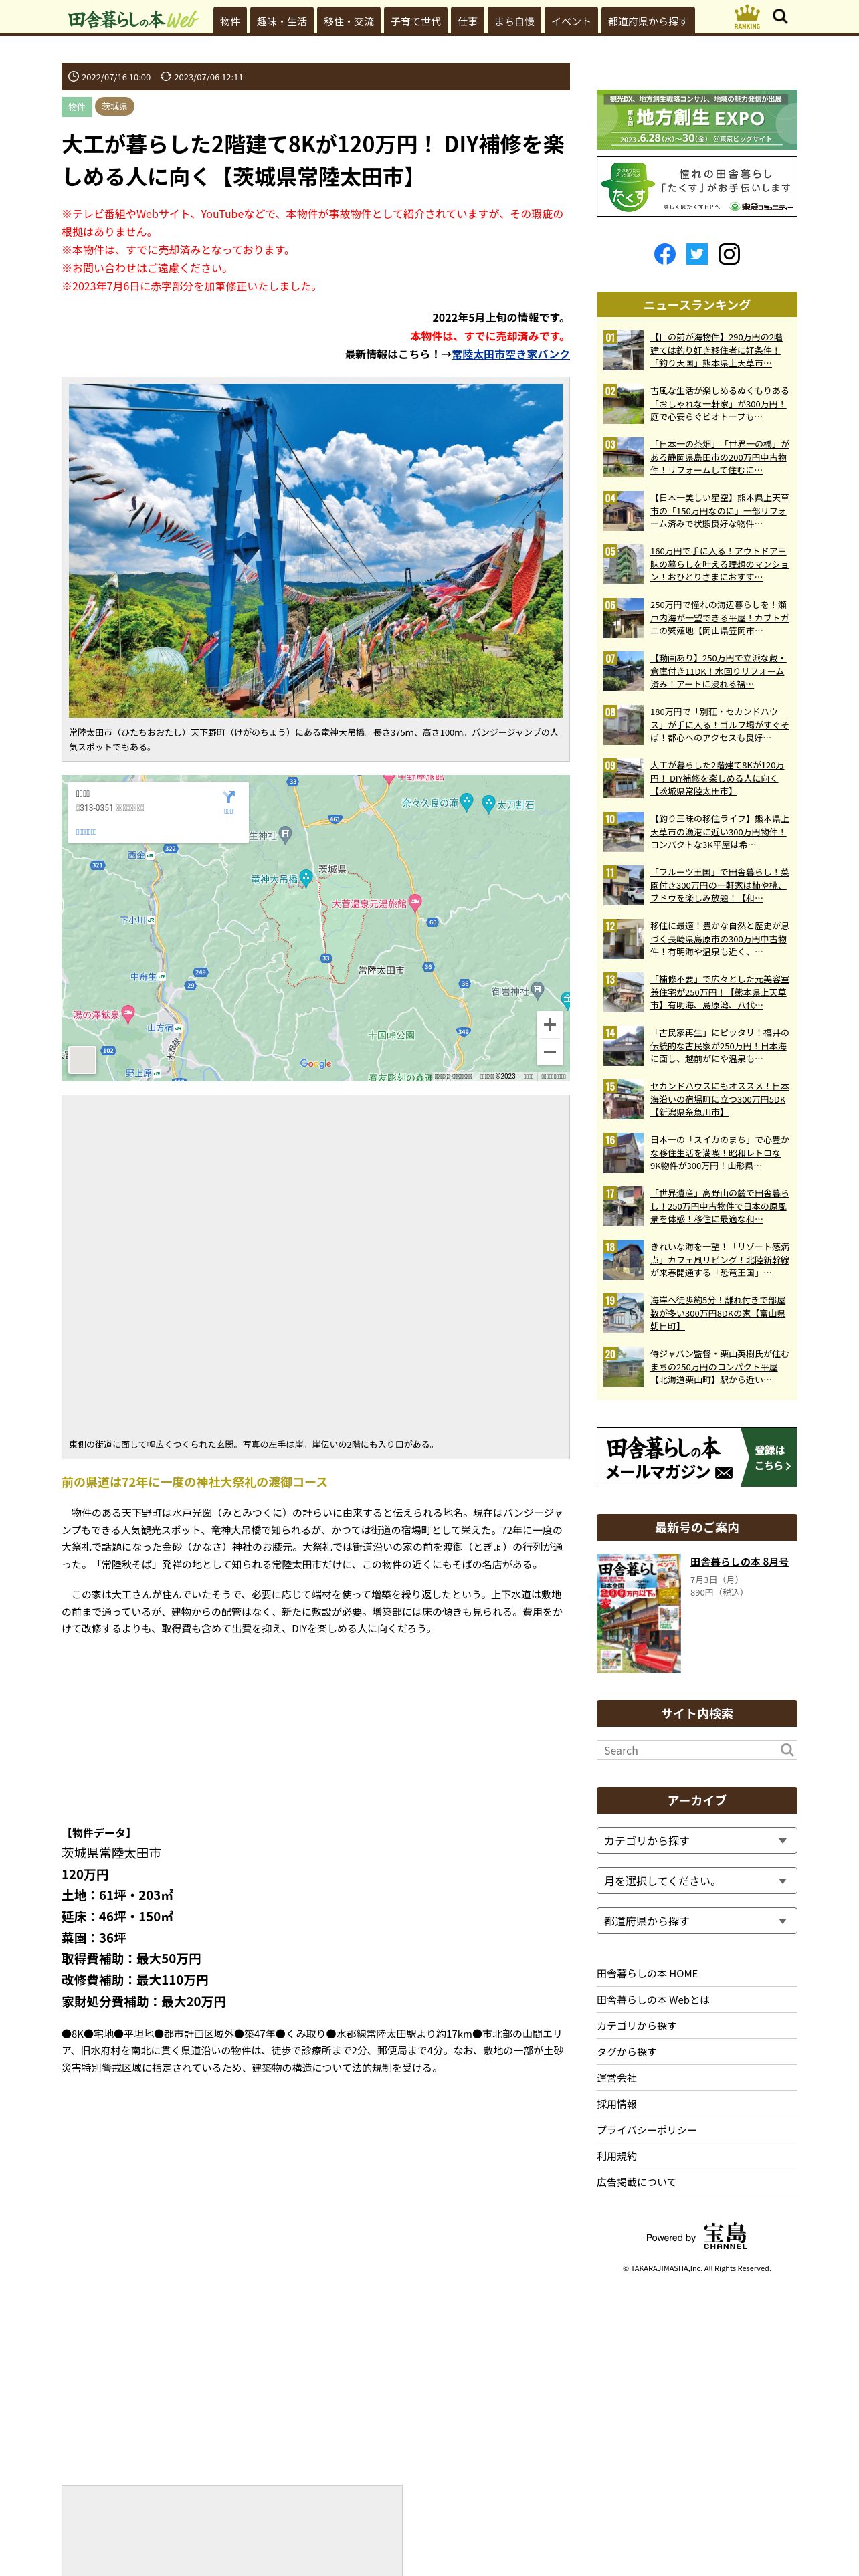Open ranking 20 article 侍ジャパン監督

[719, 1367]
